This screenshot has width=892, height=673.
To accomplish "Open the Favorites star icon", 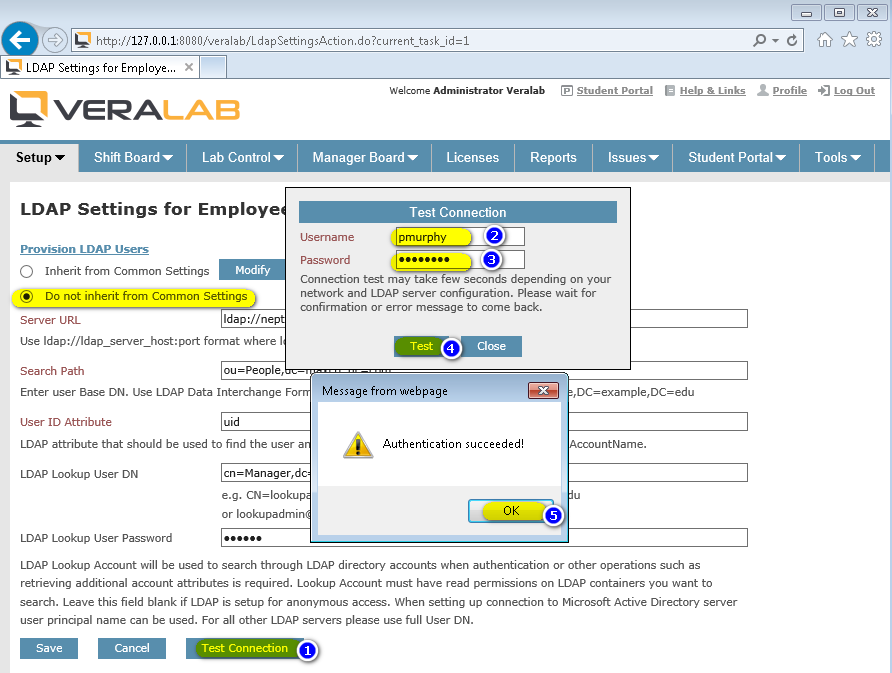I will coord(849,40).
